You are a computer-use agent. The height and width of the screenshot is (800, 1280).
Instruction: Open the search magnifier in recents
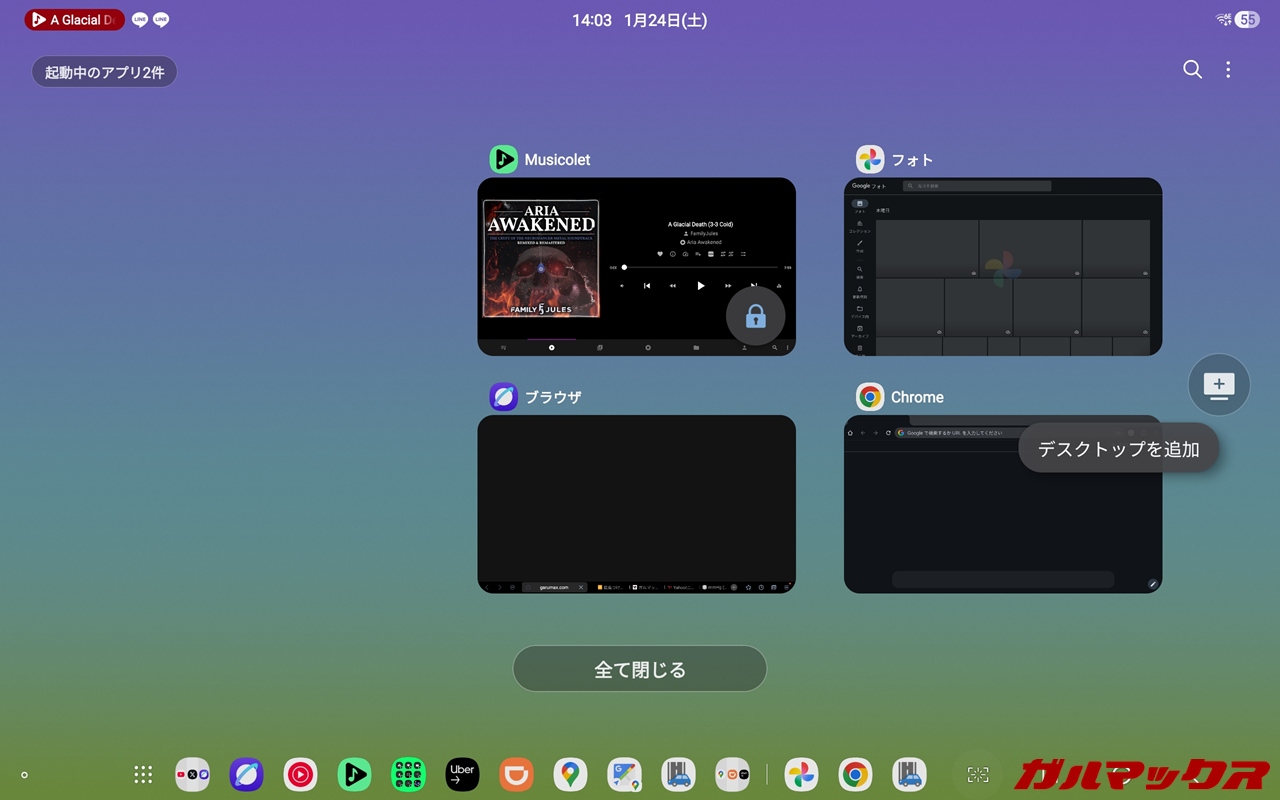1192,69
